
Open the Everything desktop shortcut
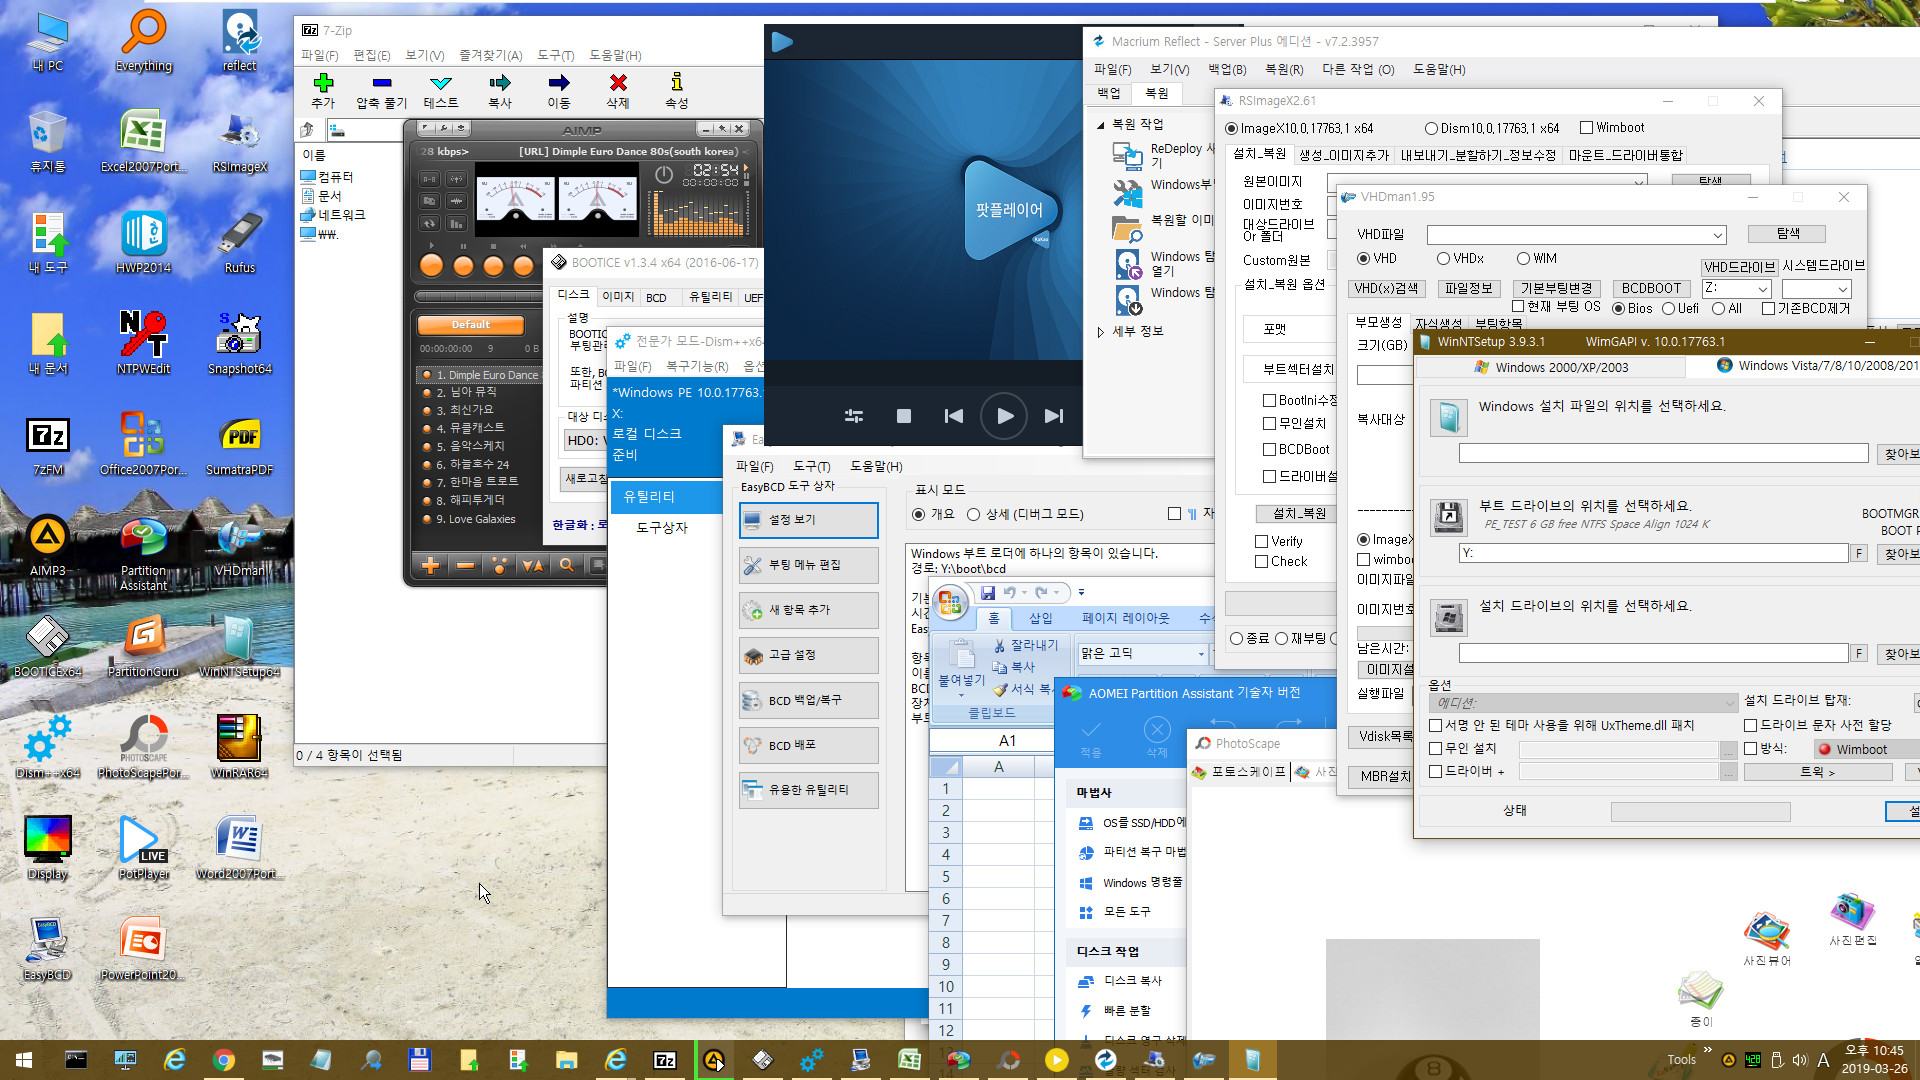144,41
